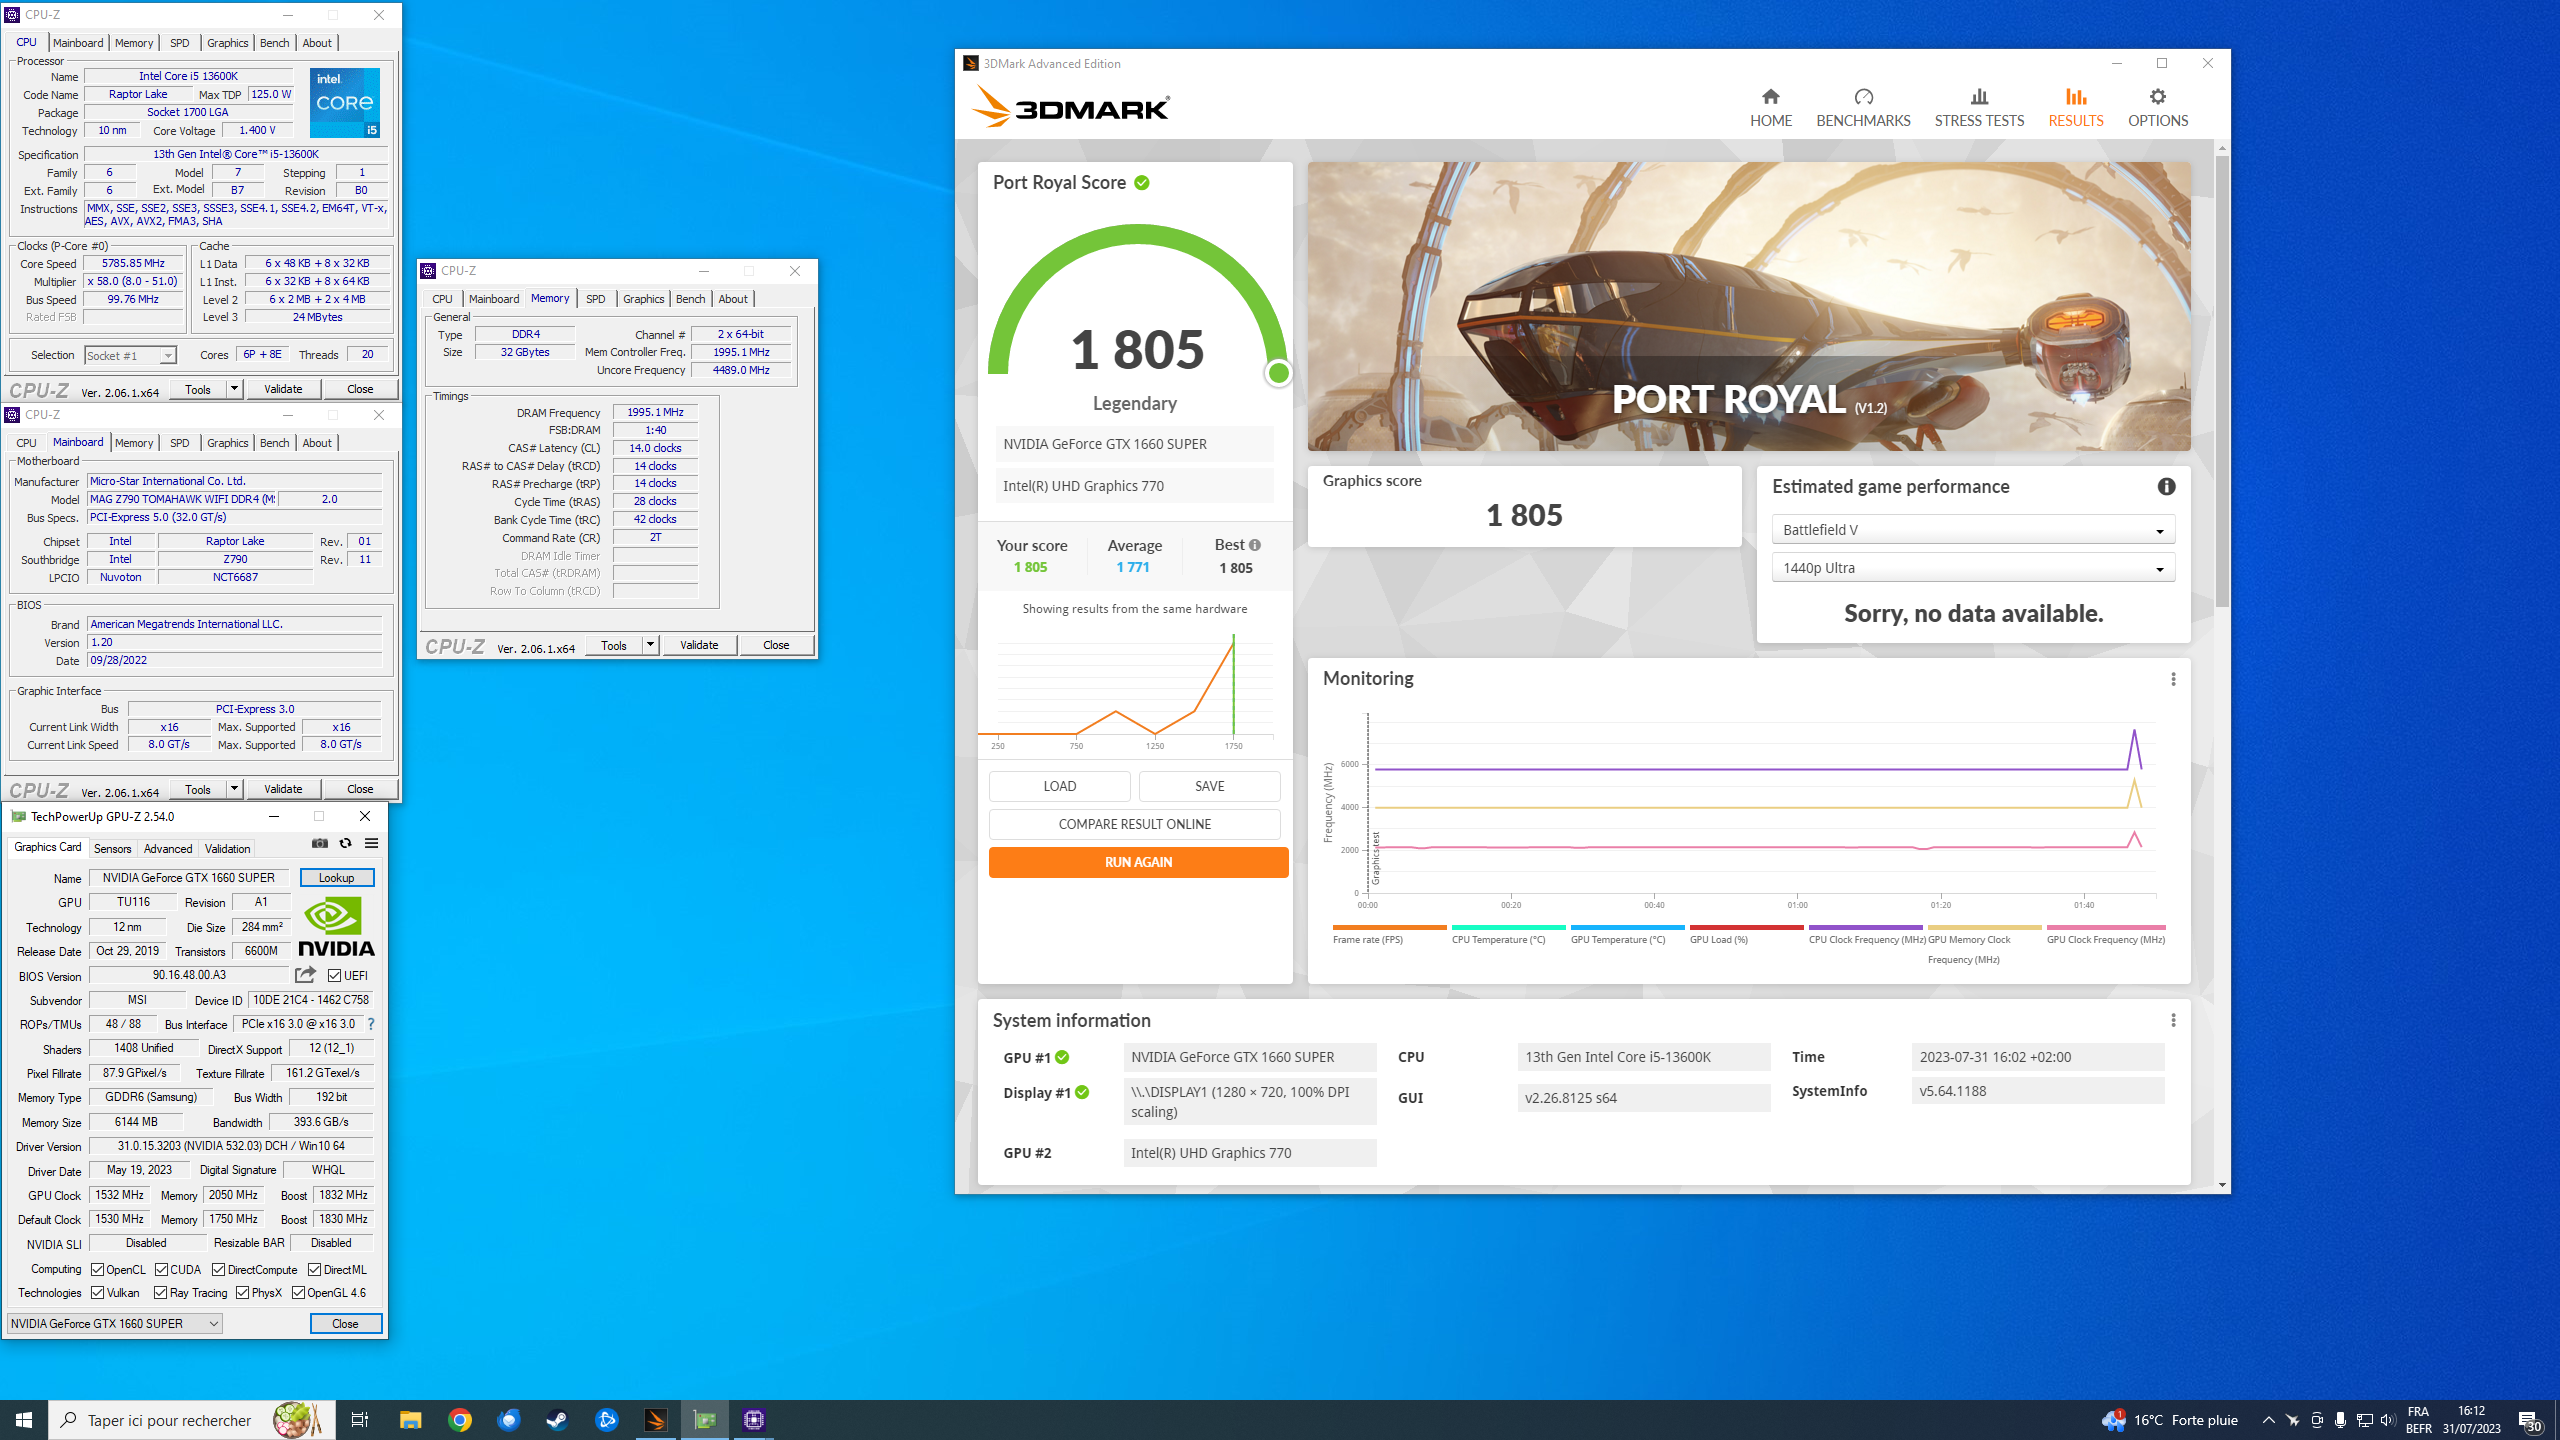Toggle the OpenGL 4.6 checkbox

(x=299, y=1293)
